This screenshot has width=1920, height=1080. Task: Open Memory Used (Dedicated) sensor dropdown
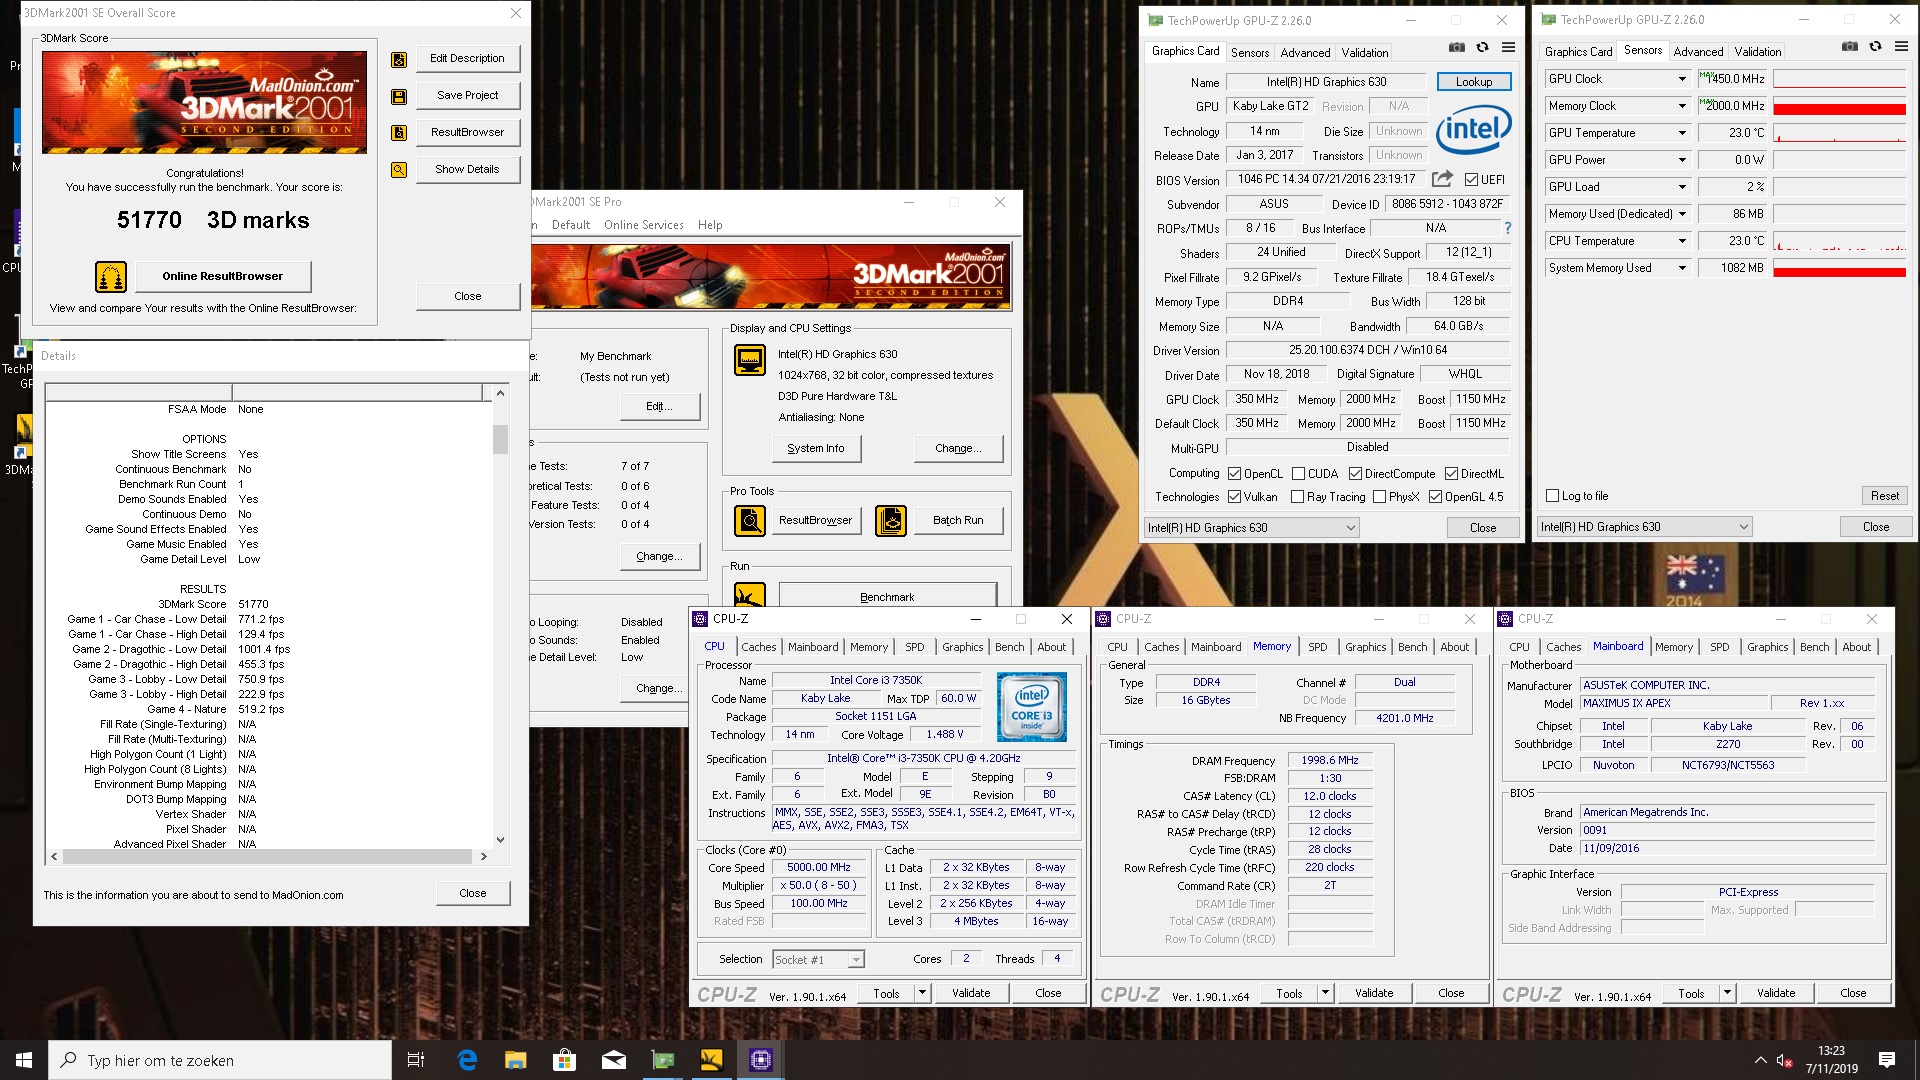tap(1682, 214)
